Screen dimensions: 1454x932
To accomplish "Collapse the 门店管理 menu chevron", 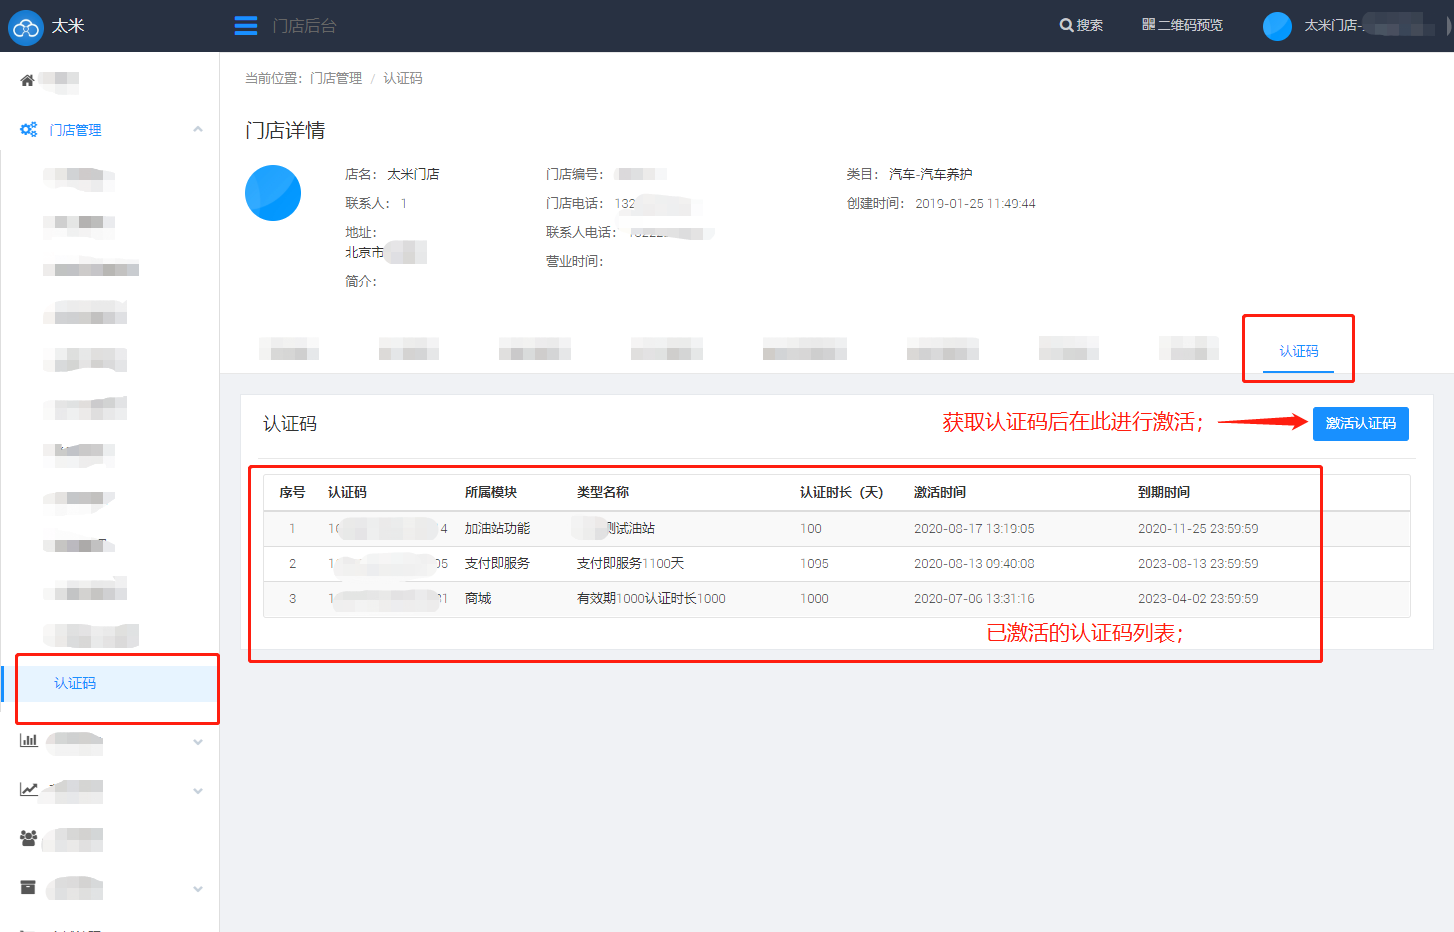I will [x=198, y=129].
